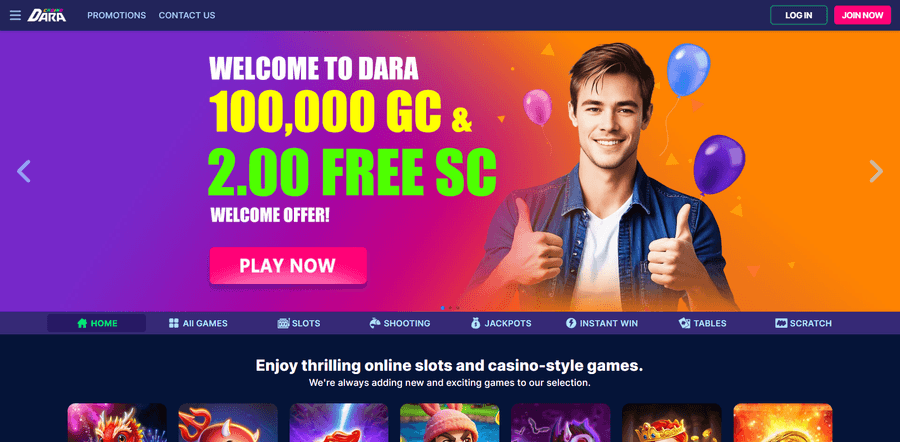
Task: Open the Contact Us menu item
Action: (187, 15)
